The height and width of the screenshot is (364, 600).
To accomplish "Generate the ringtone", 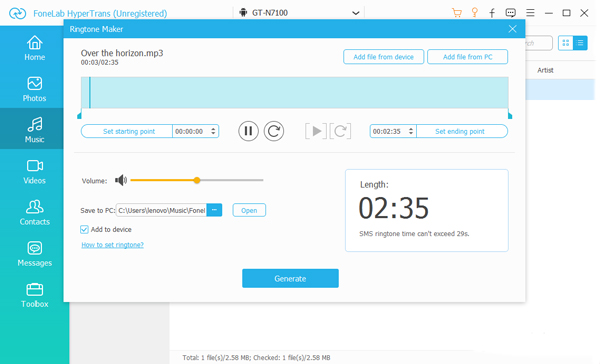I will [x=290, y=278].
